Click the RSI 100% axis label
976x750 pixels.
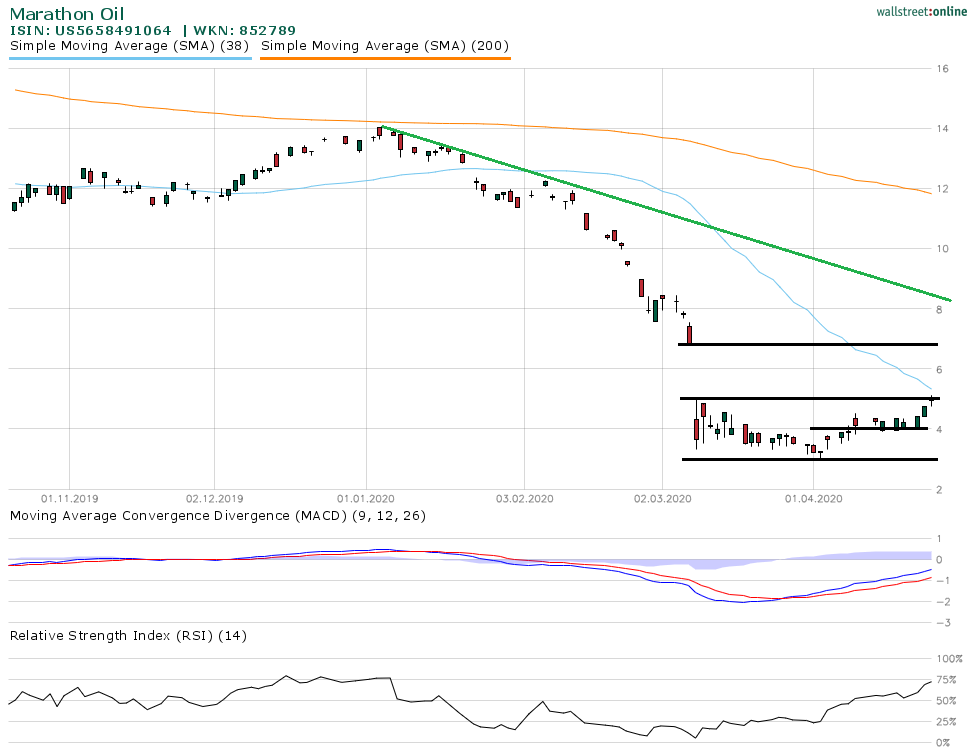pos(948,659)
